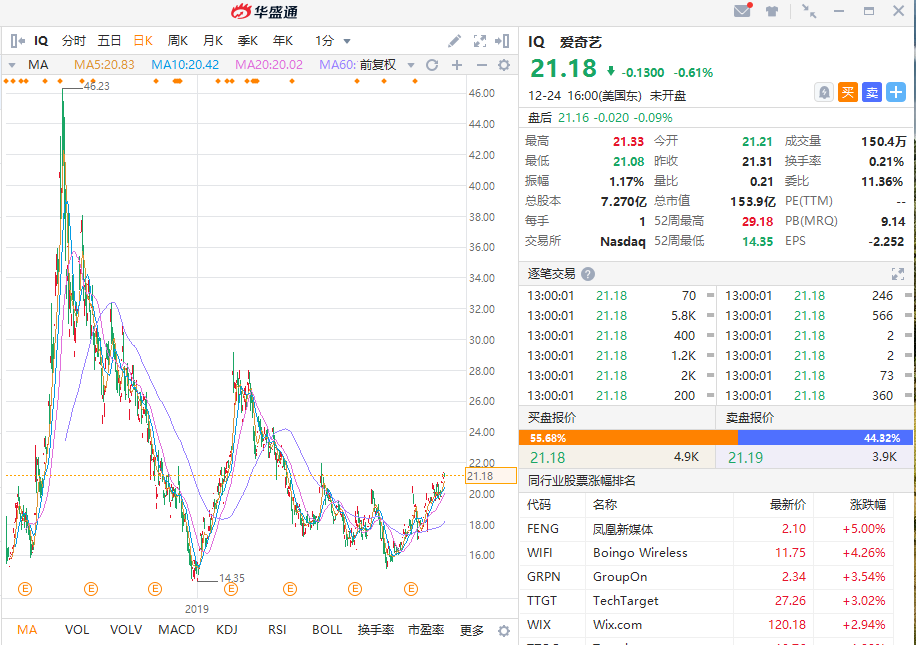Open the MA indicator settings gear

tap(504, 65)
